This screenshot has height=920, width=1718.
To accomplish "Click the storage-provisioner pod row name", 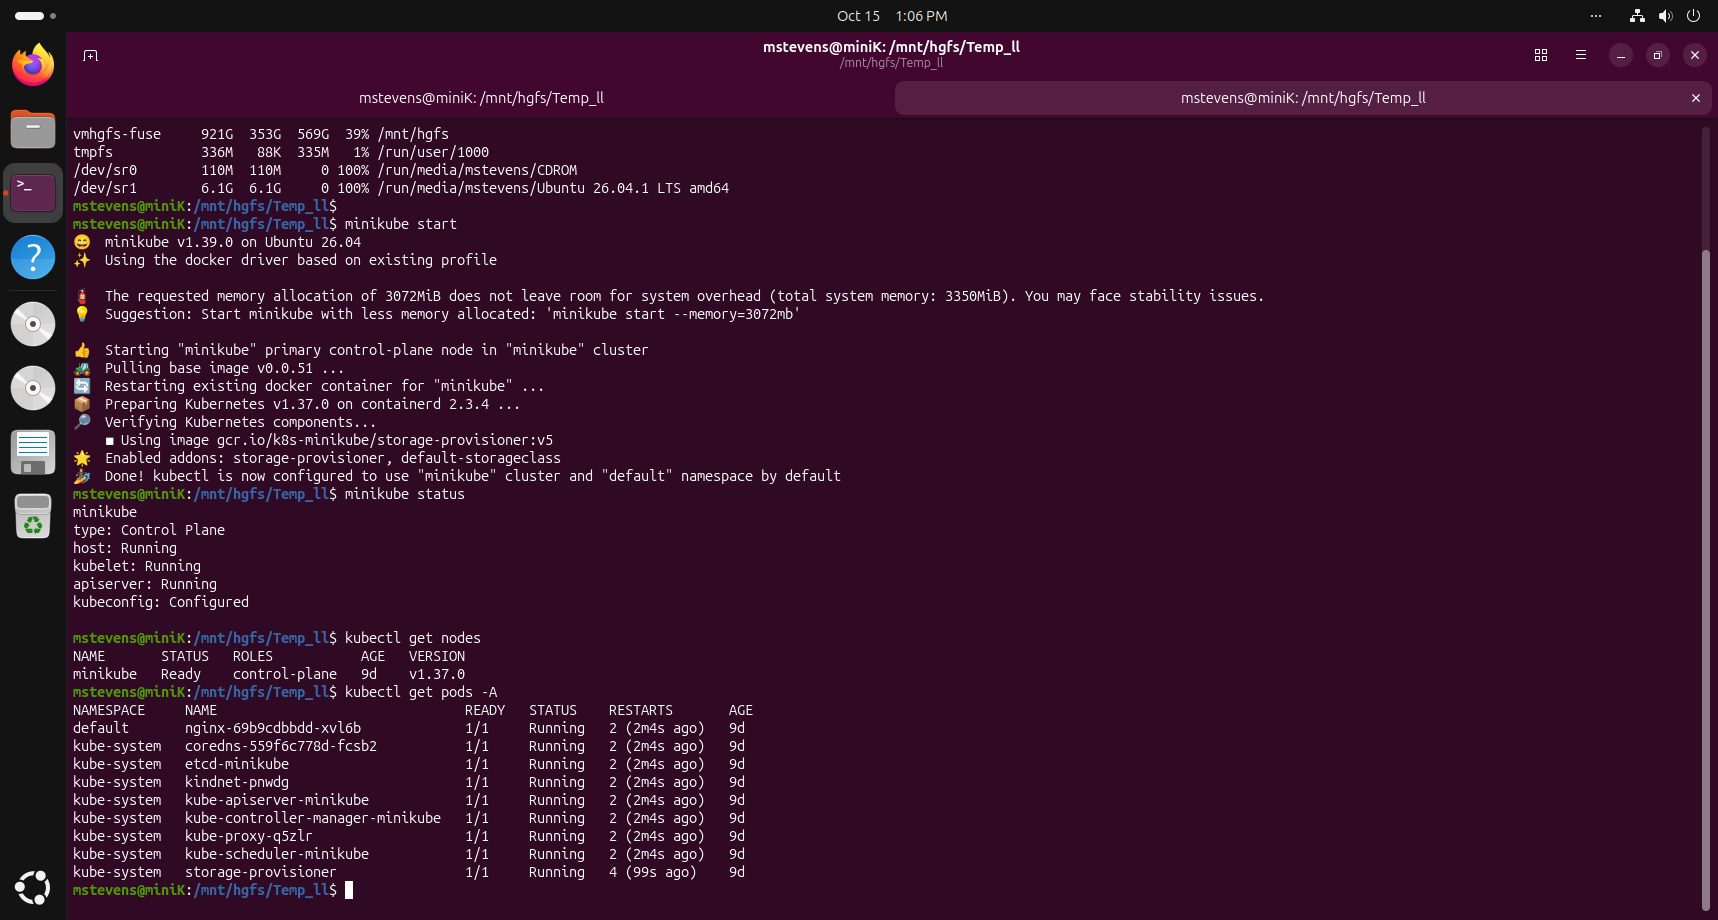I will pos(261,872).
